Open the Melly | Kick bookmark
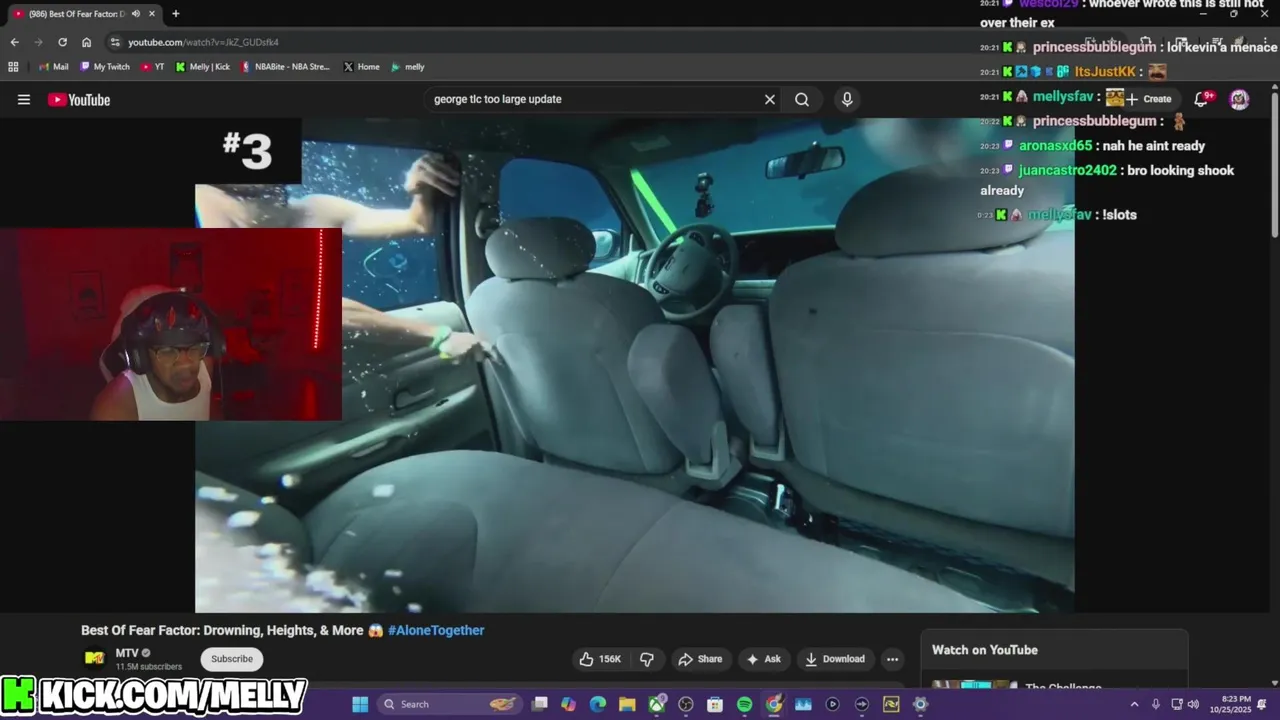Image resolution: width=1280 pixels, height=720 pixels. pyautogui.click(x=203, y=67)
